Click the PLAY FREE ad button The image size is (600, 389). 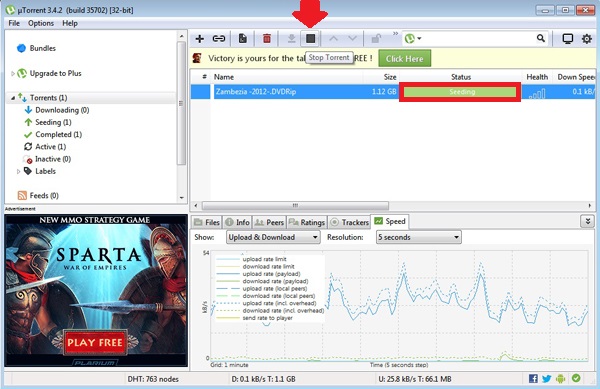(x=95, y=342)
